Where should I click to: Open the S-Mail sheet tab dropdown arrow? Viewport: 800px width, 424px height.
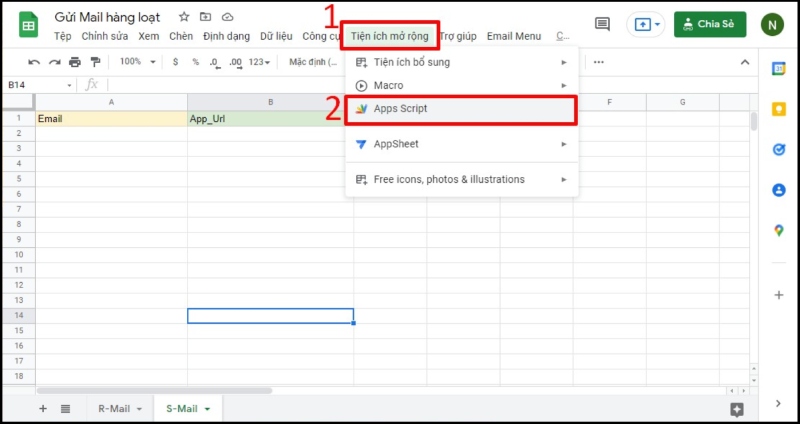[x=207, y=409]
